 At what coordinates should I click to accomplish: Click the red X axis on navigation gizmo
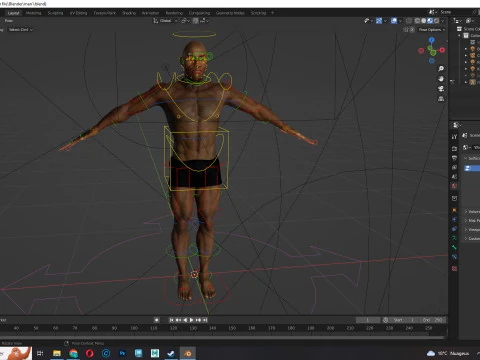pyautogui.click(x=442, y=50)
